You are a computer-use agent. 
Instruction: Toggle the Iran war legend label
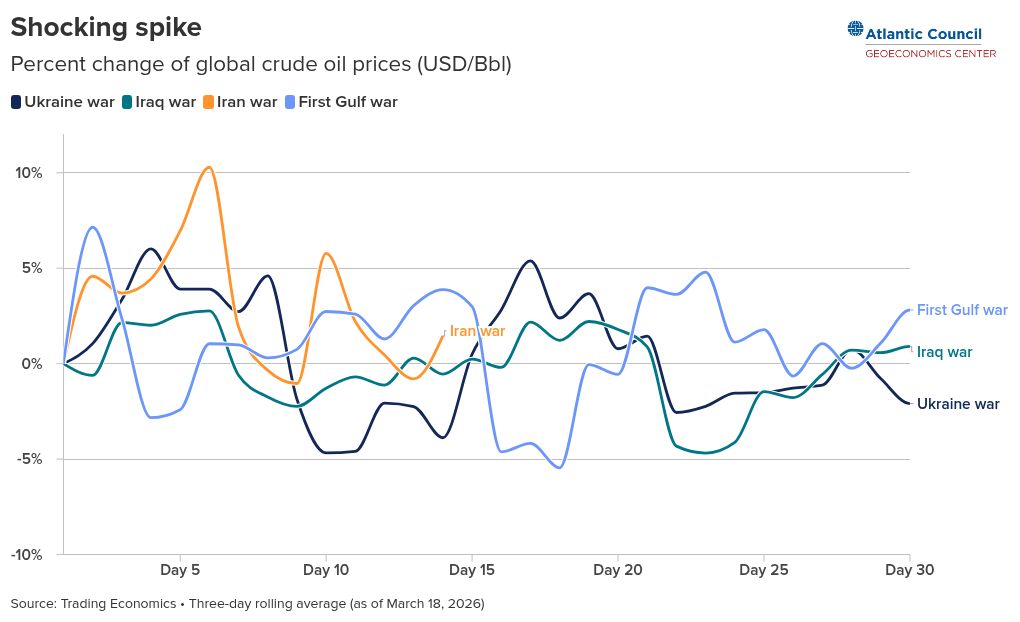247,102
